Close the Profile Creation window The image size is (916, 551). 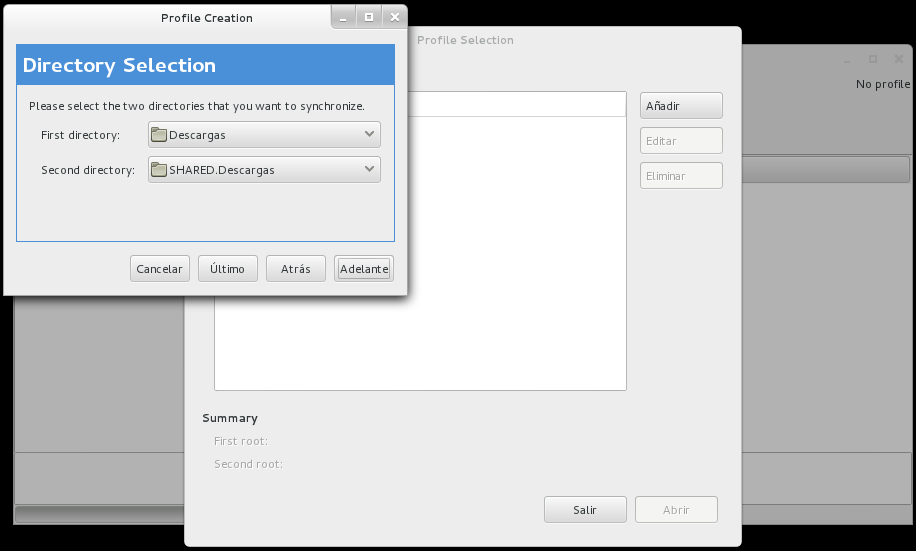coord(395,18)
